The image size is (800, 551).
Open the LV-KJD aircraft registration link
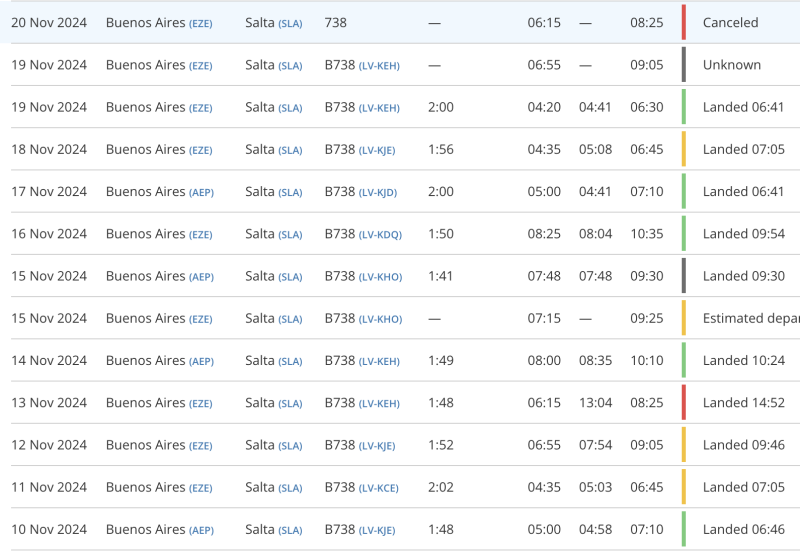click(378, 192)
